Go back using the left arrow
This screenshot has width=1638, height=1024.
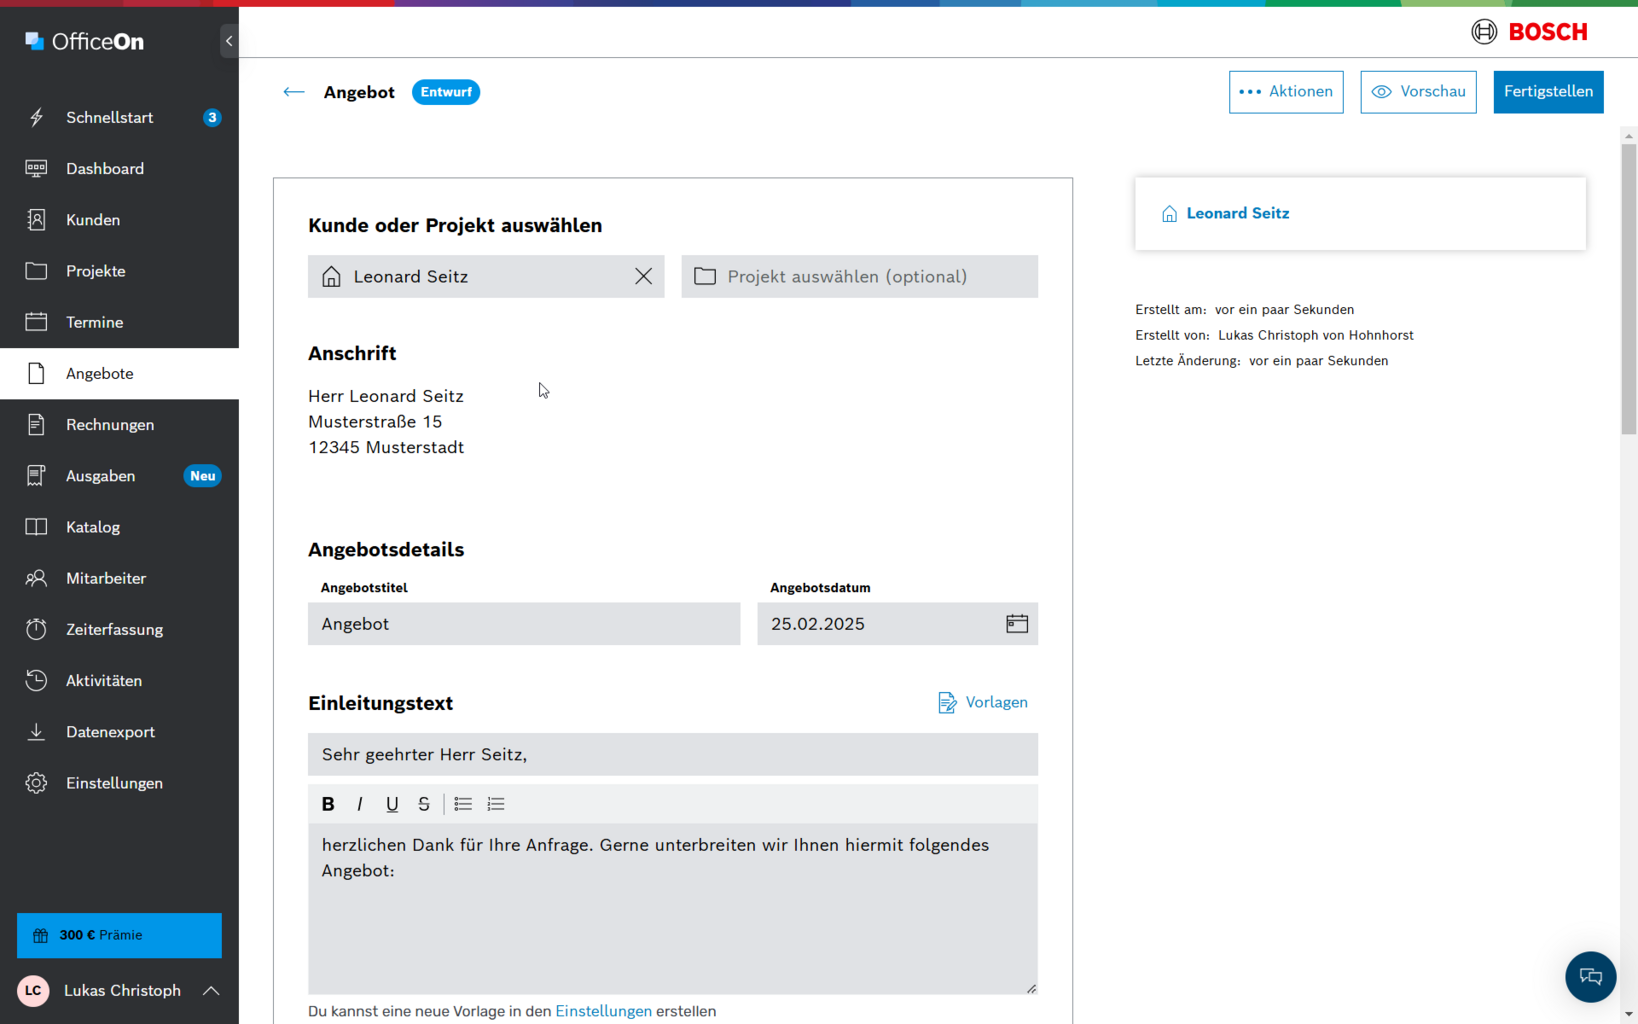pyautogui.click(x=293, y=92)
